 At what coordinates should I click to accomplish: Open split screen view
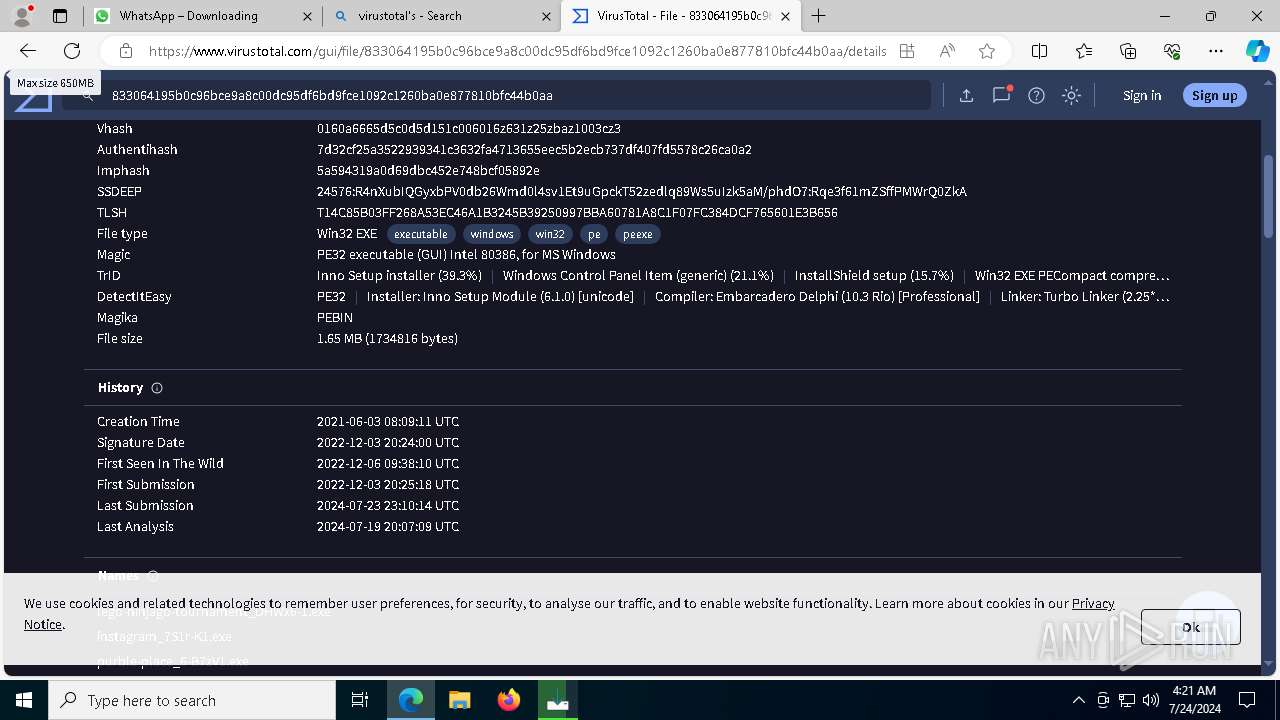click(1039, 51)
